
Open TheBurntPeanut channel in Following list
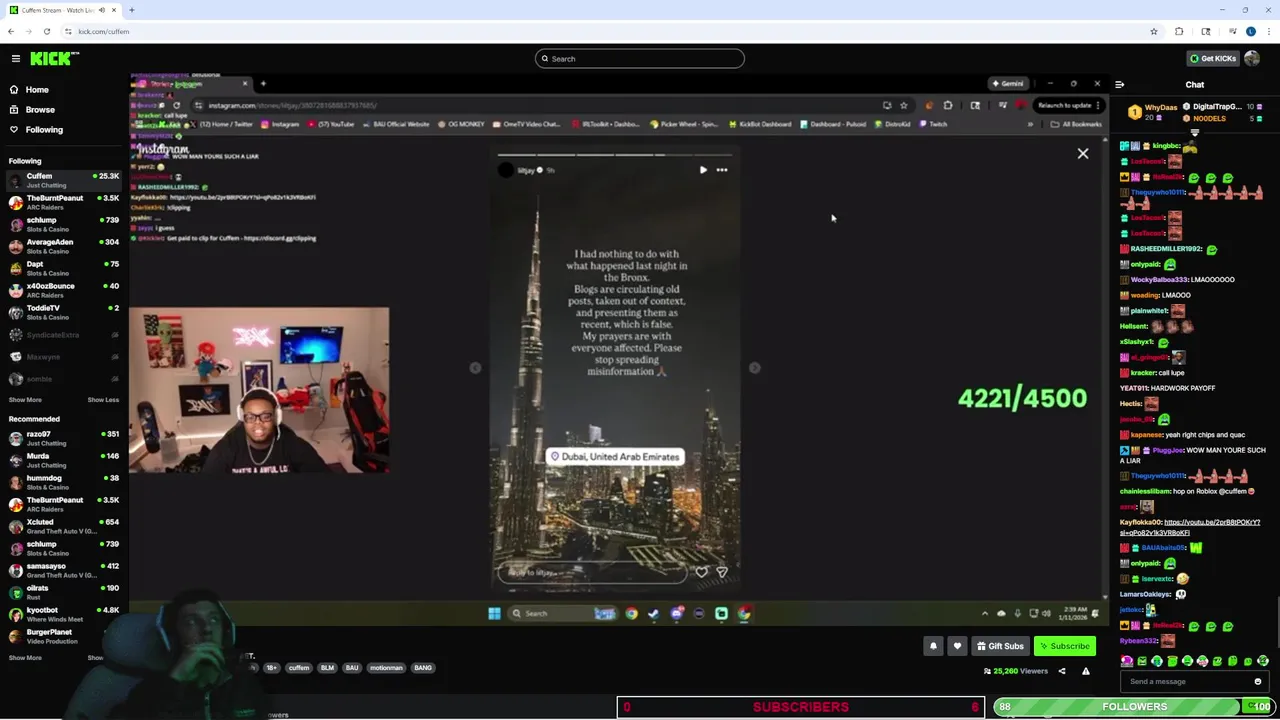pyautogui.click(x=63, y=202)
